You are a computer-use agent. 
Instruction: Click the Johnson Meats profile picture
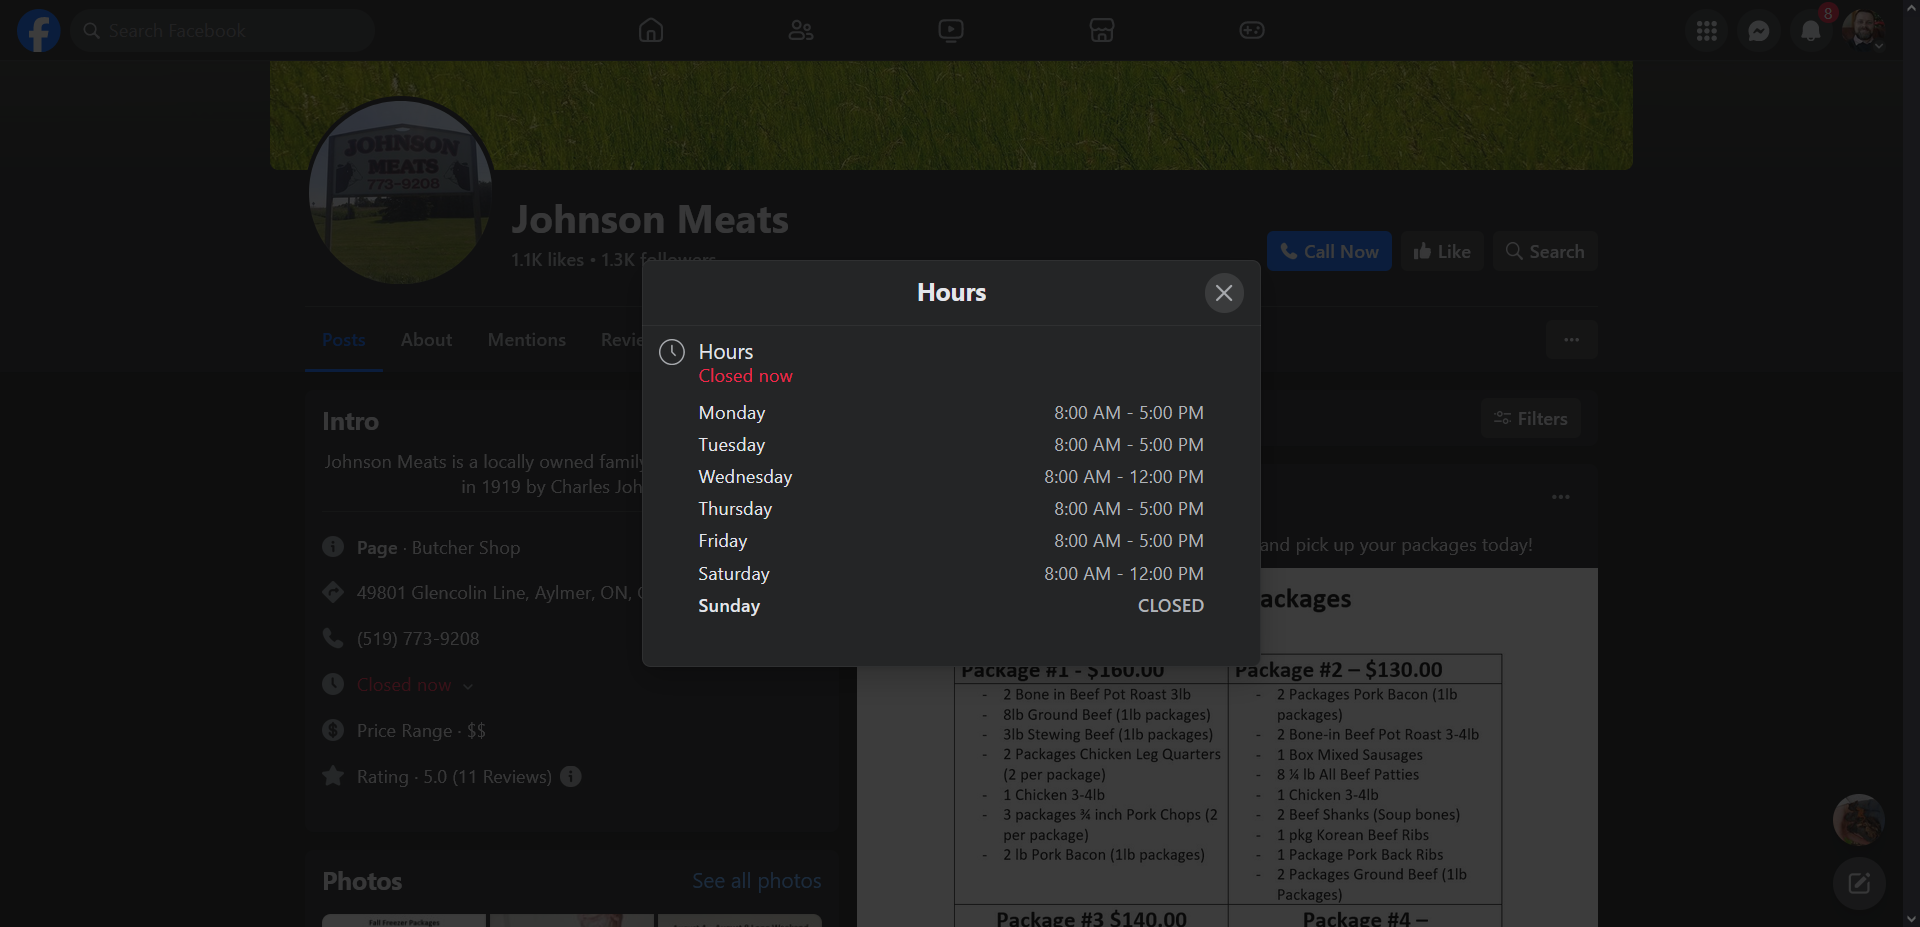pos(401,191)
